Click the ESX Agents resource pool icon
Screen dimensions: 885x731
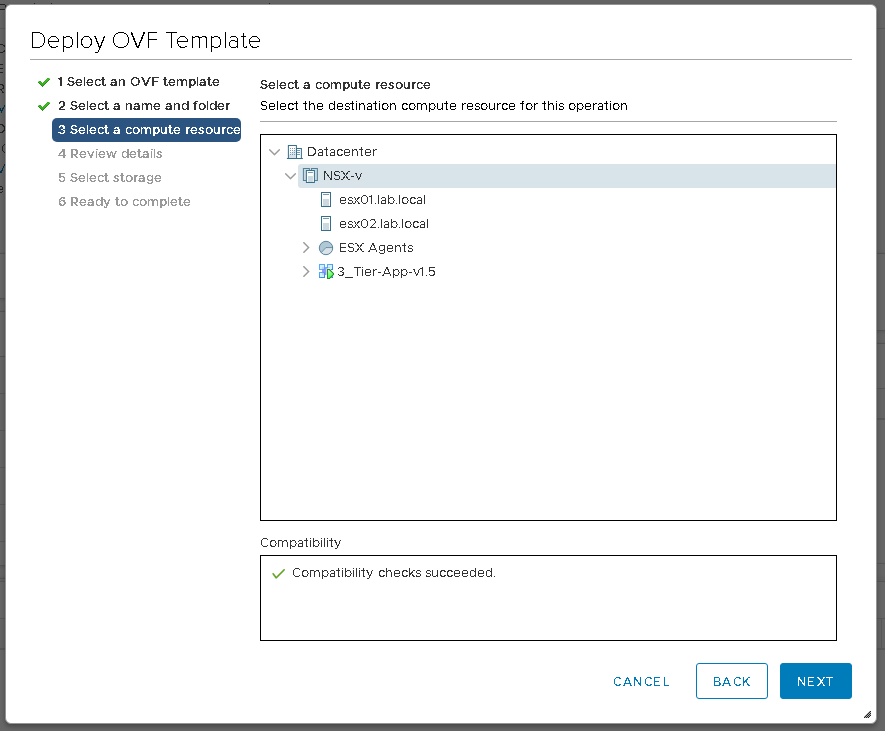pyautogui.click(x=326, y=248)
